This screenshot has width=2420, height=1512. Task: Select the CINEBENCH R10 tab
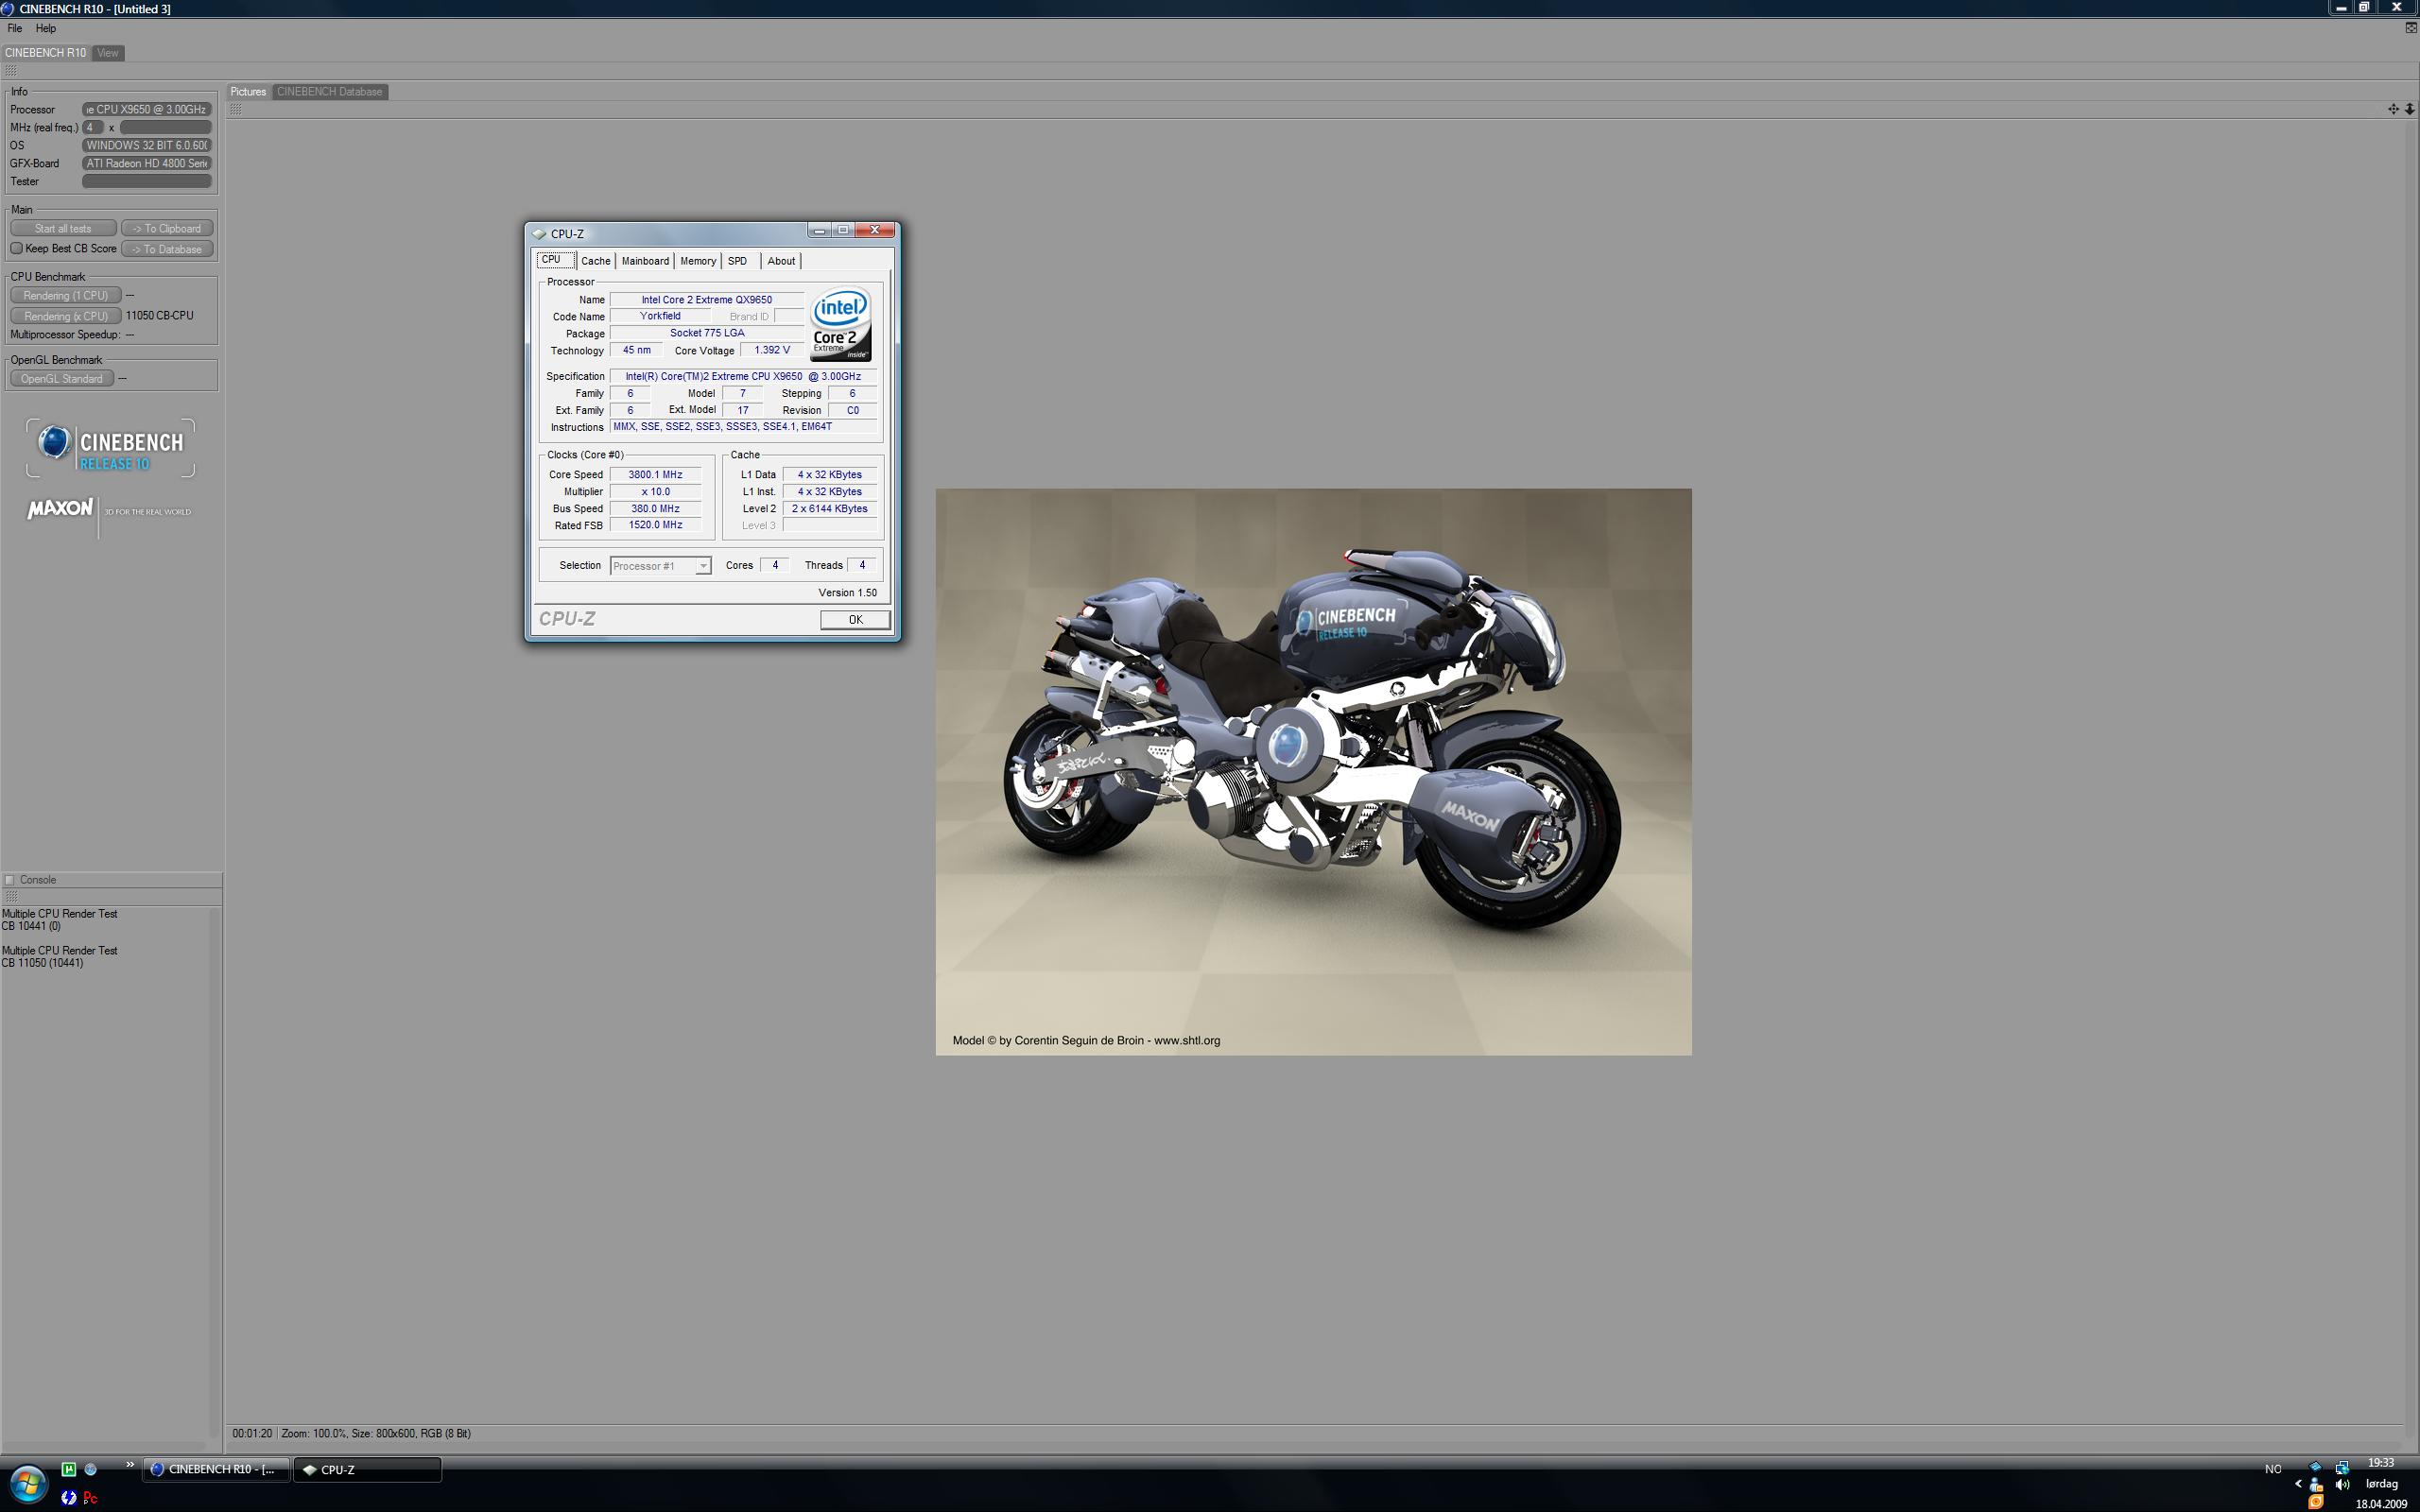(46, 53)
